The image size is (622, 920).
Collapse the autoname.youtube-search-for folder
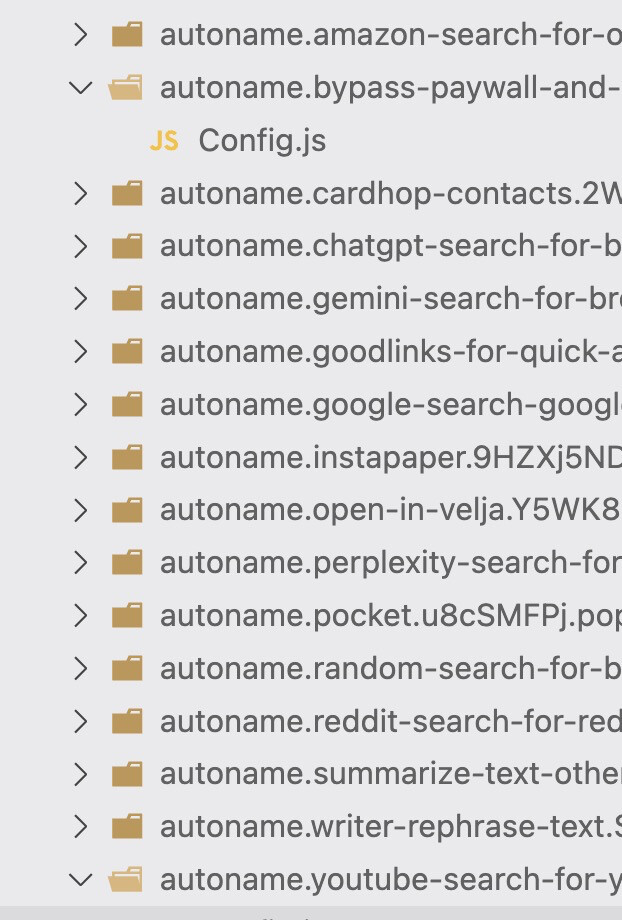tap(80, 880)
